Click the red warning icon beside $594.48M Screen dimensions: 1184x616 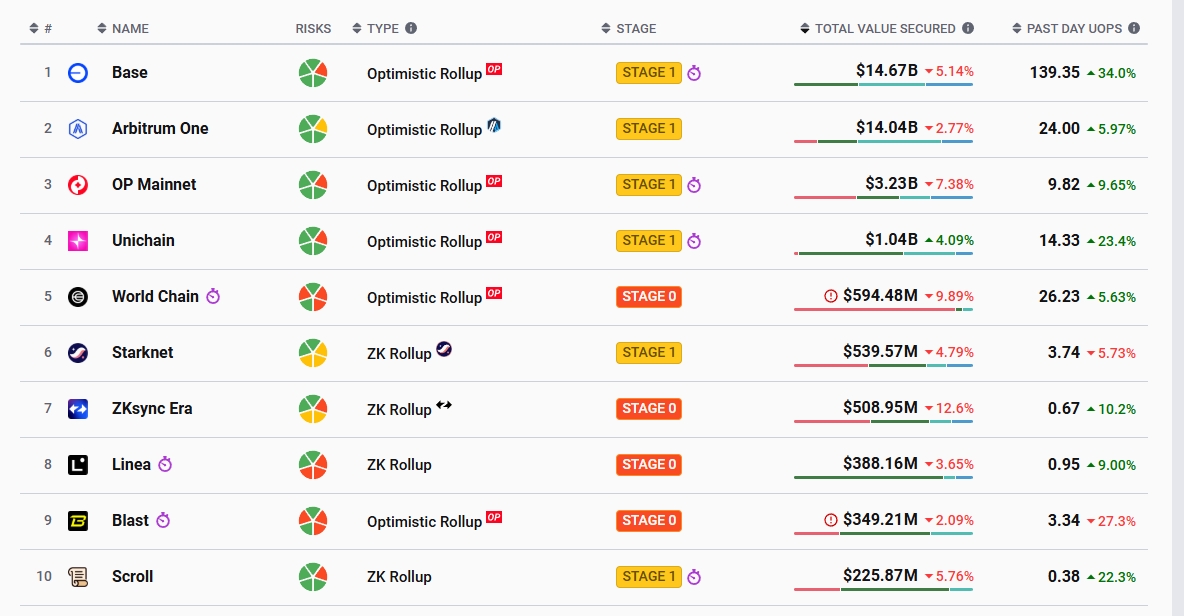(x=830, y=296)
